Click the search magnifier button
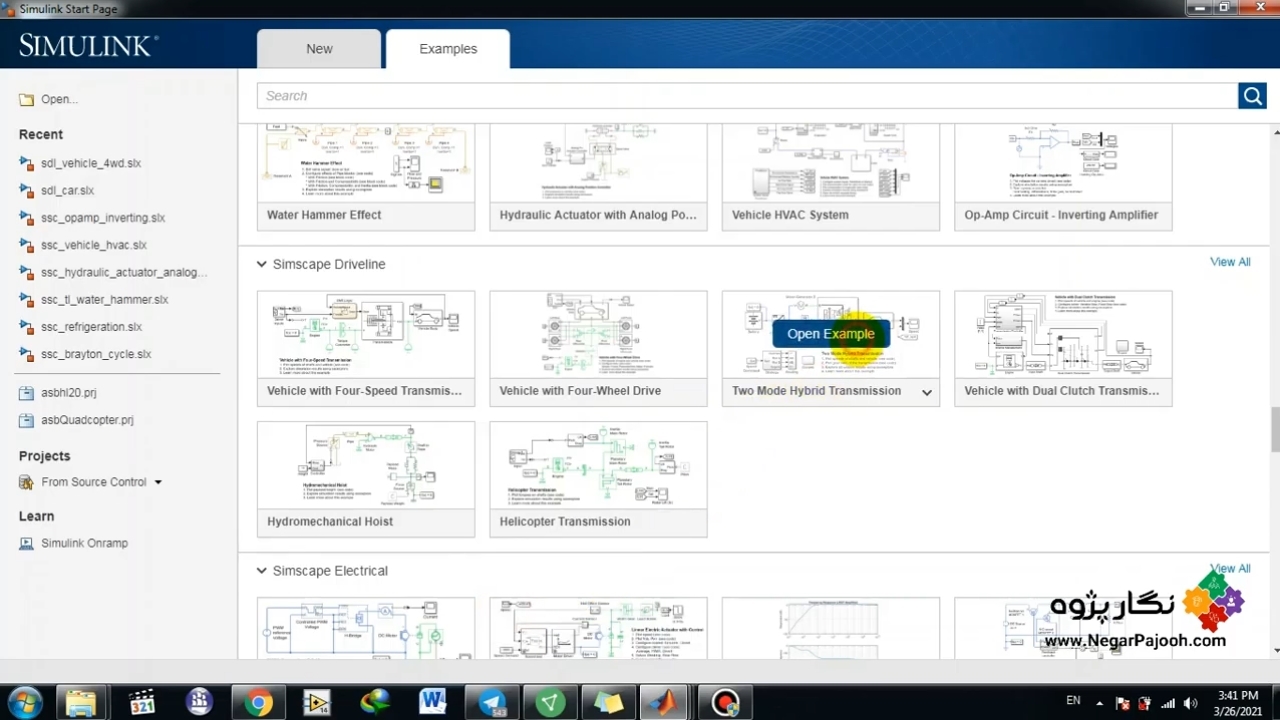Image resolution: width=1280 pixels, height=720 pixels. pos(1252,96)
